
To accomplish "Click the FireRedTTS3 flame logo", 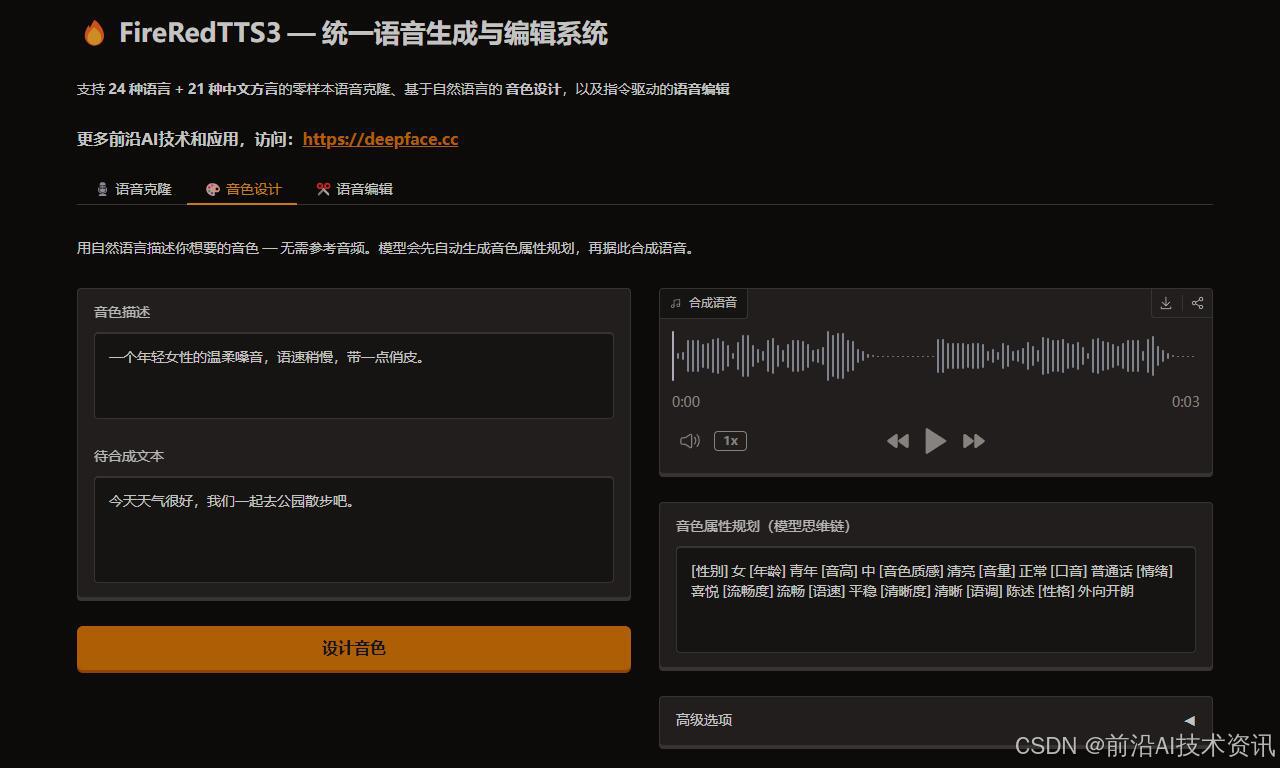I will coord(94,33).
